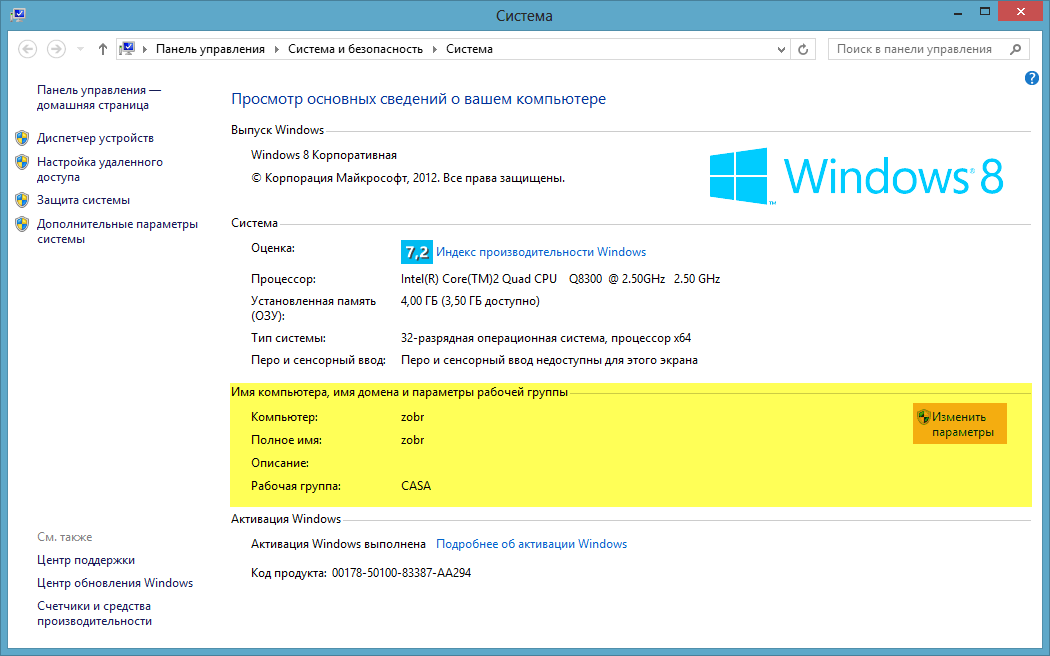Refresh the System page
Screen dimensions: 1050x656
point(803,50)
